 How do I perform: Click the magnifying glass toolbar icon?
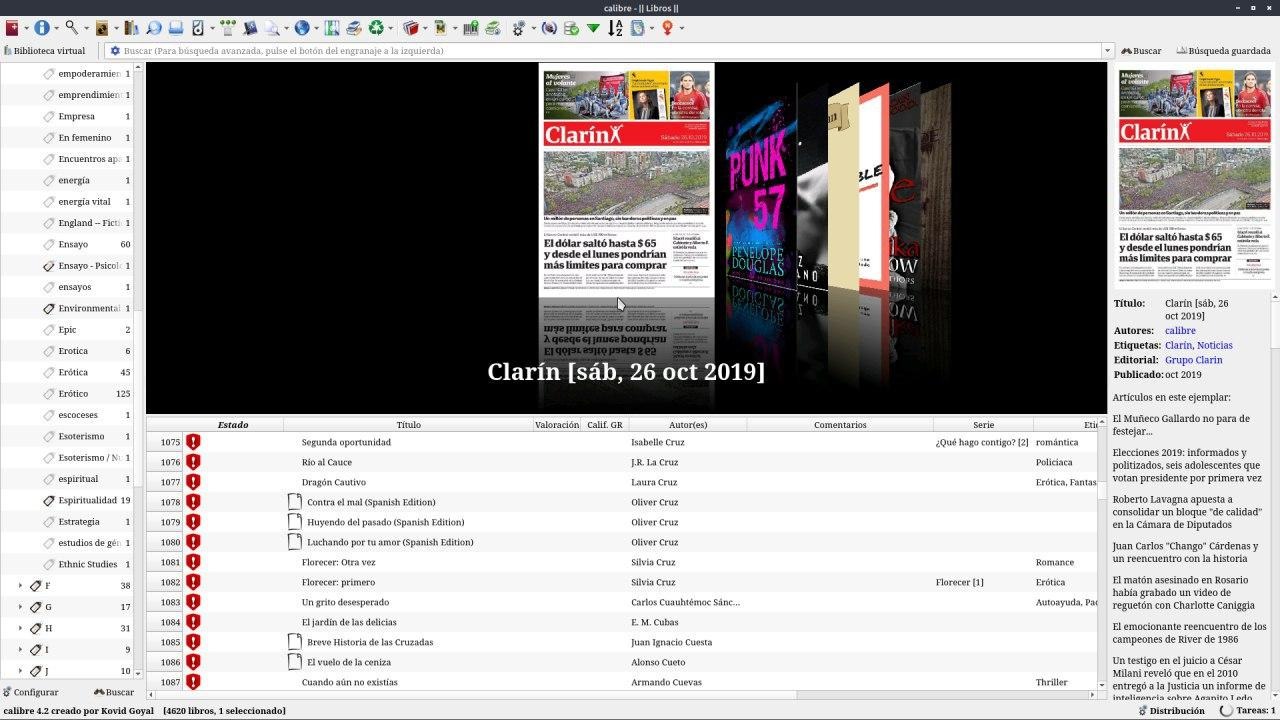coord(71,28)
